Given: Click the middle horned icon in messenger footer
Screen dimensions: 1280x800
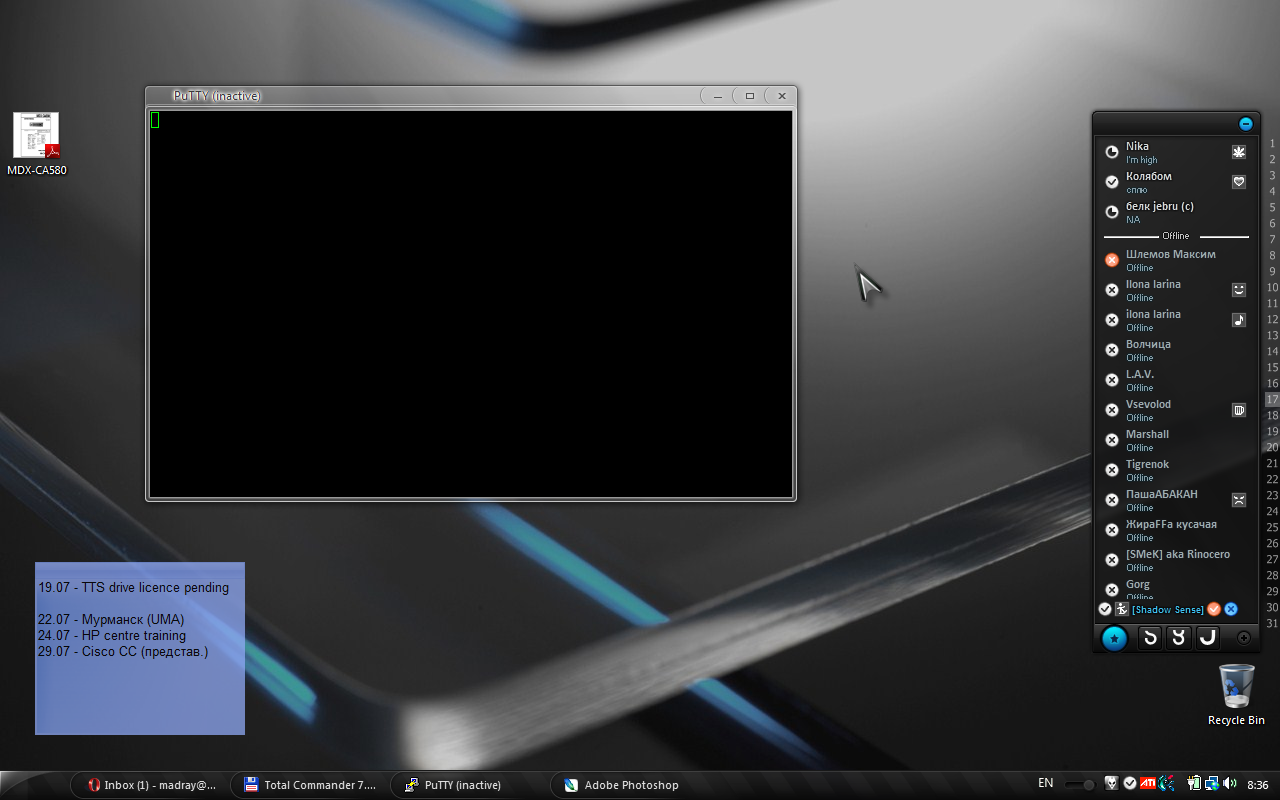Looking at the screenshot, I should [1179, 637].
